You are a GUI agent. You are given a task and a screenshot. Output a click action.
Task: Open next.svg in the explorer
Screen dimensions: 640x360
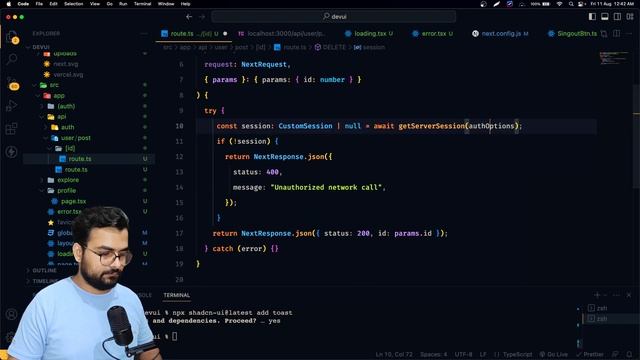(65, 64)
